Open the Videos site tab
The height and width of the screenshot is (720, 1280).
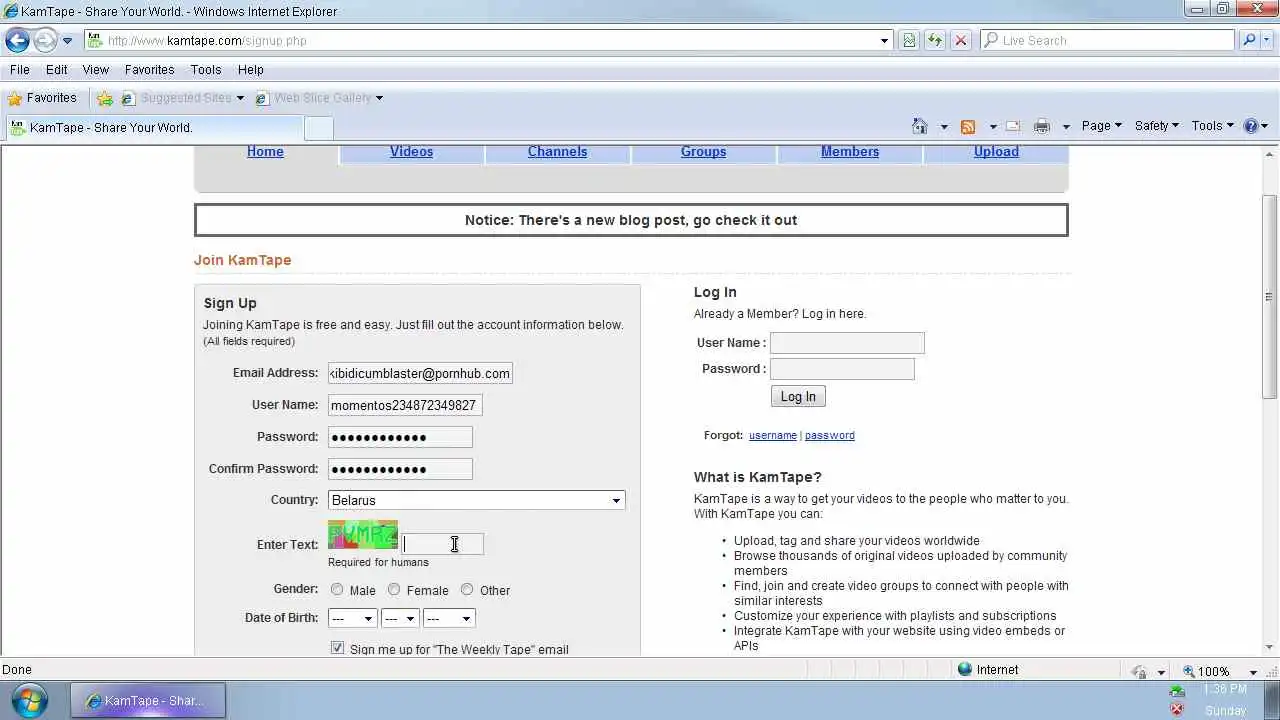[411, 152]
